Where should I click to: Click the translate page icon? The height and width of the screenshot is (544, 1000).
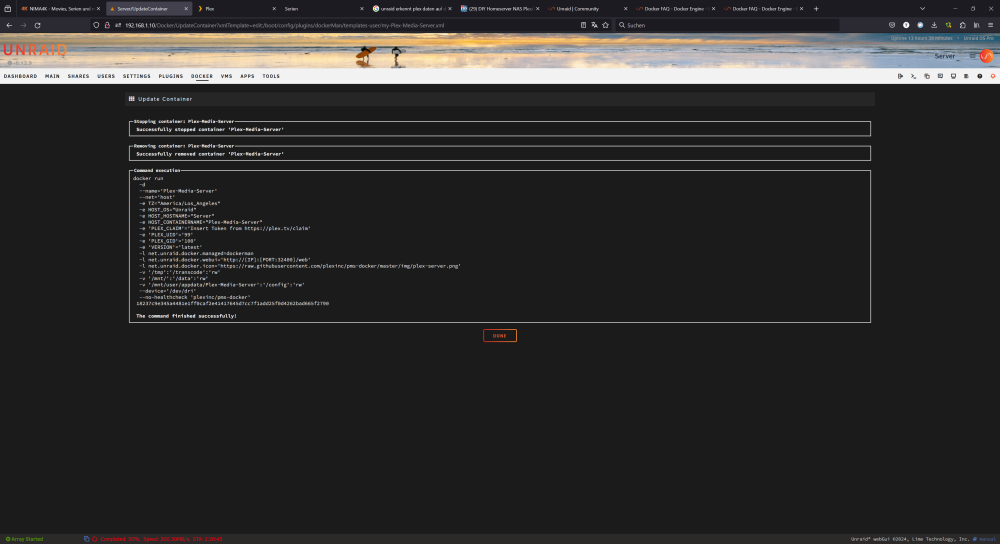[x=594, y=26]
